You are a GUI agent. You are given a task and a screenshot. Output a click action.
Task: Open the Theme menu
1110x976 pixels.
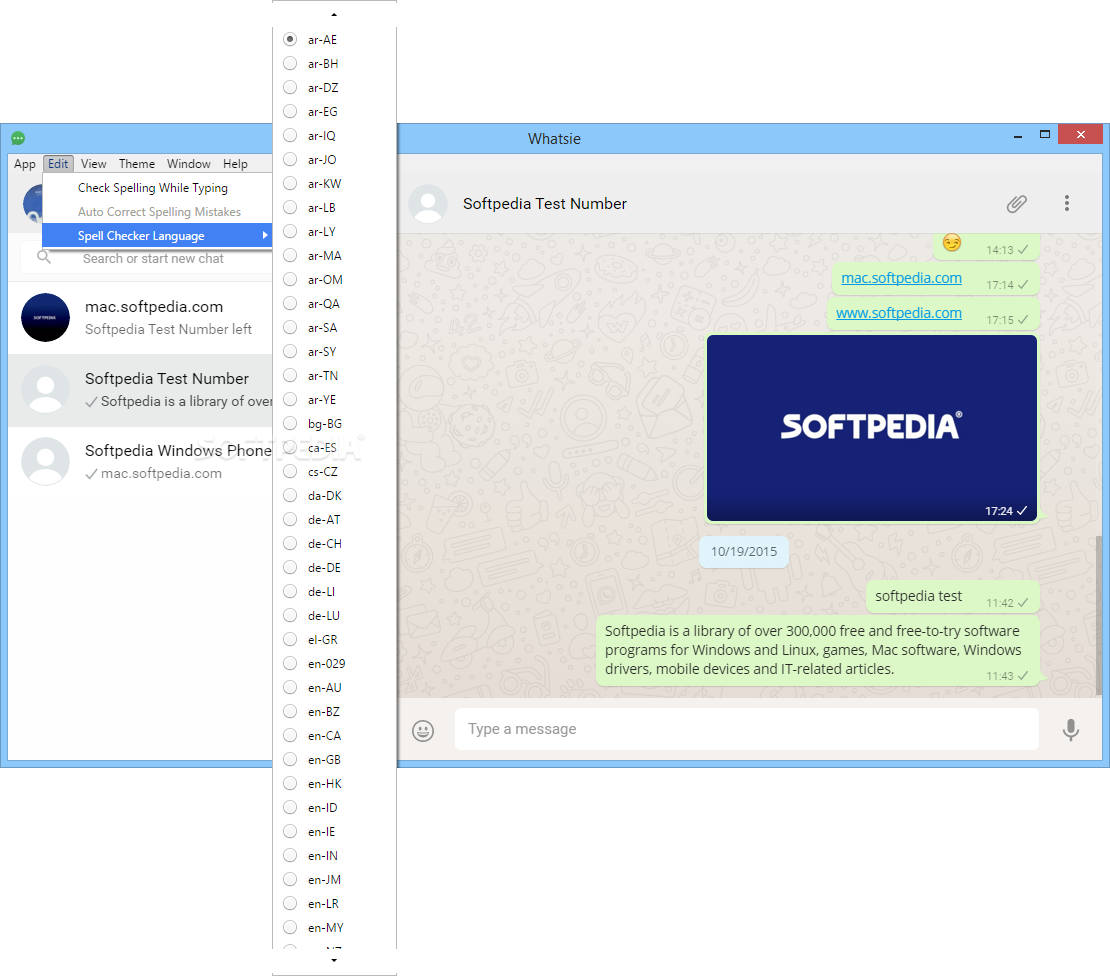pos(137,164)
